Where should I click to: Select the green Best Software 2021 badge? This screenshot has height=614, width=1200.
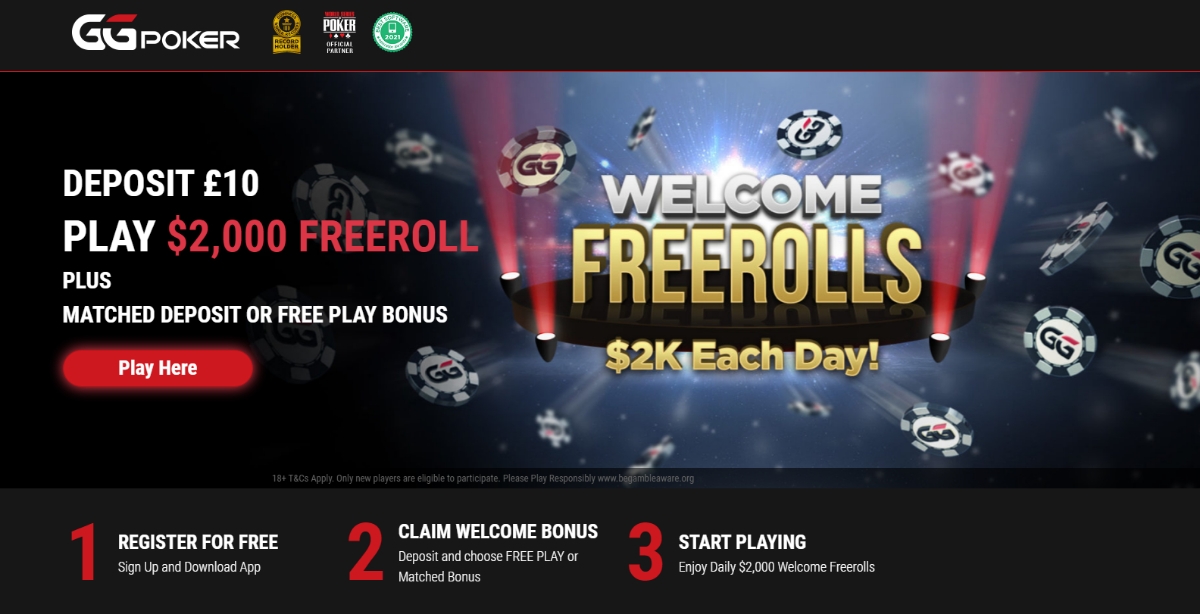pyautogui.click(x=392, y=32)
